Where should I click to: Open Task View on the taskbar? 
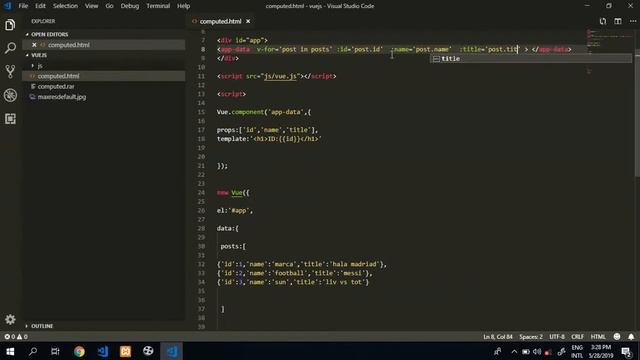click(x=56, y=351)
